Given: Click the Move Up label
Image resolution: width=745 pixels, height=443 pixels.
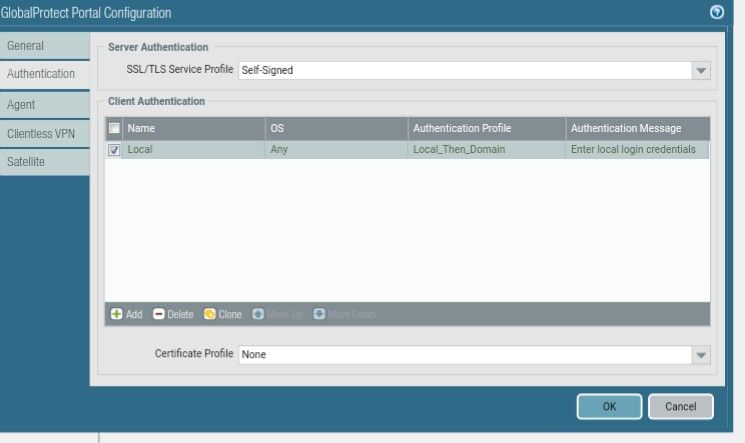Looking at the screenshot, I should pyautogui.click(x=285, y=314).
